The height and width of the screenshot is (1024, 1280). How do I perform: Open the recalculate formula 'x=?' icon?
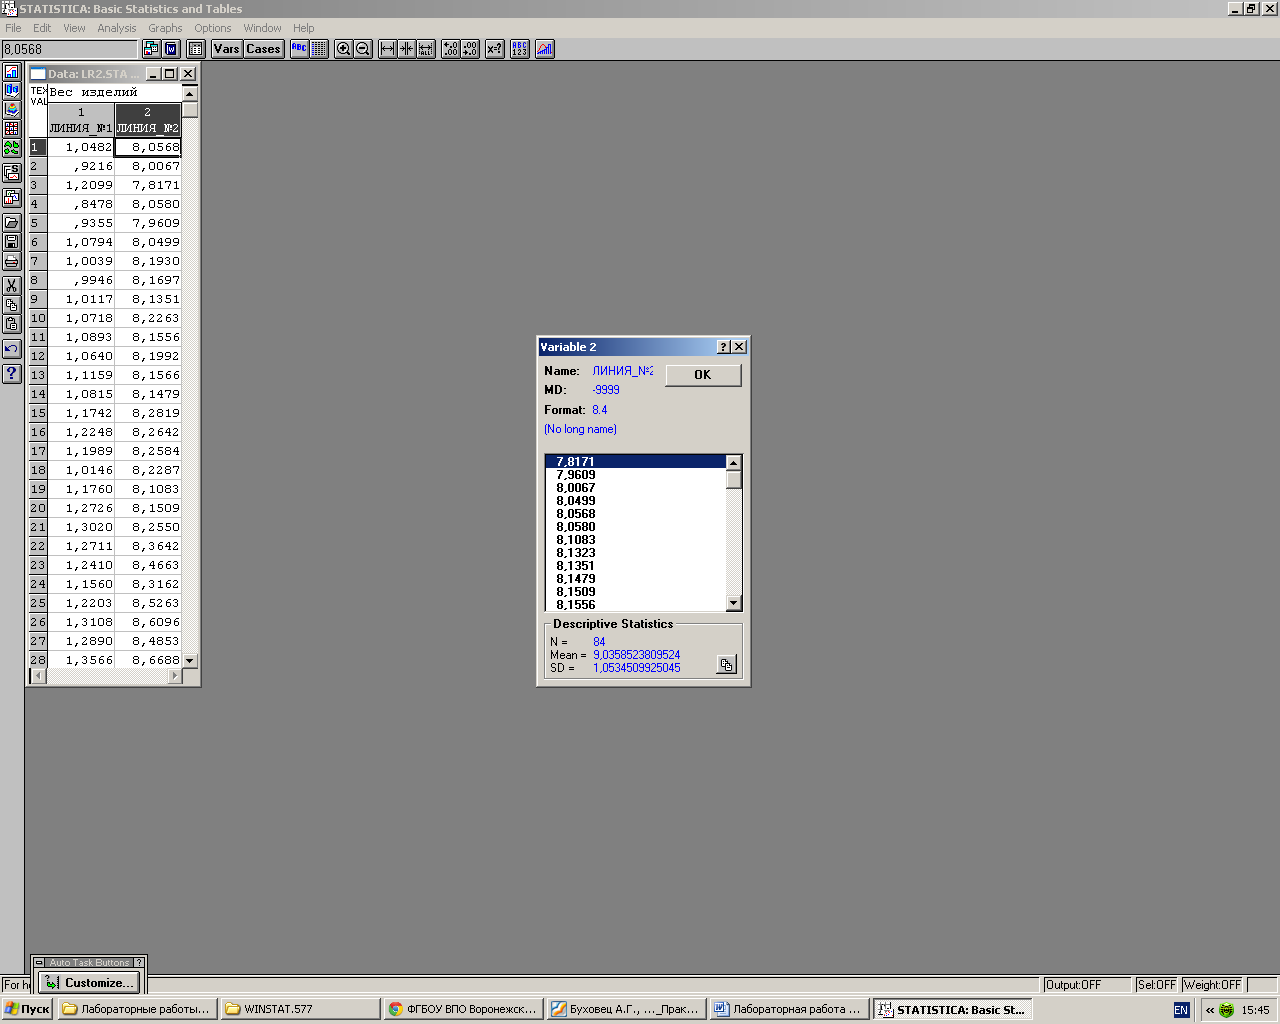[x=494, y=49]
